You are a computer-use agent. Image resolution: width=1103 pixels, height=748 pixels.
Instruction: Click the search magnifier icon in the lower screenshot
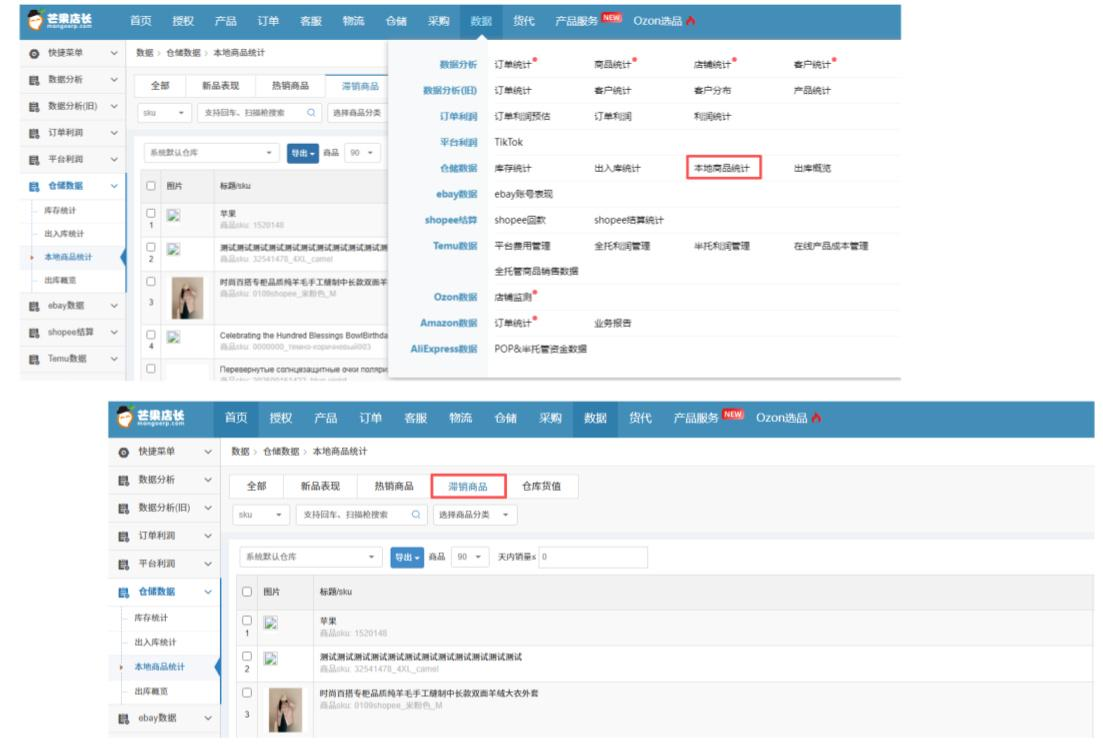point(416,514)
